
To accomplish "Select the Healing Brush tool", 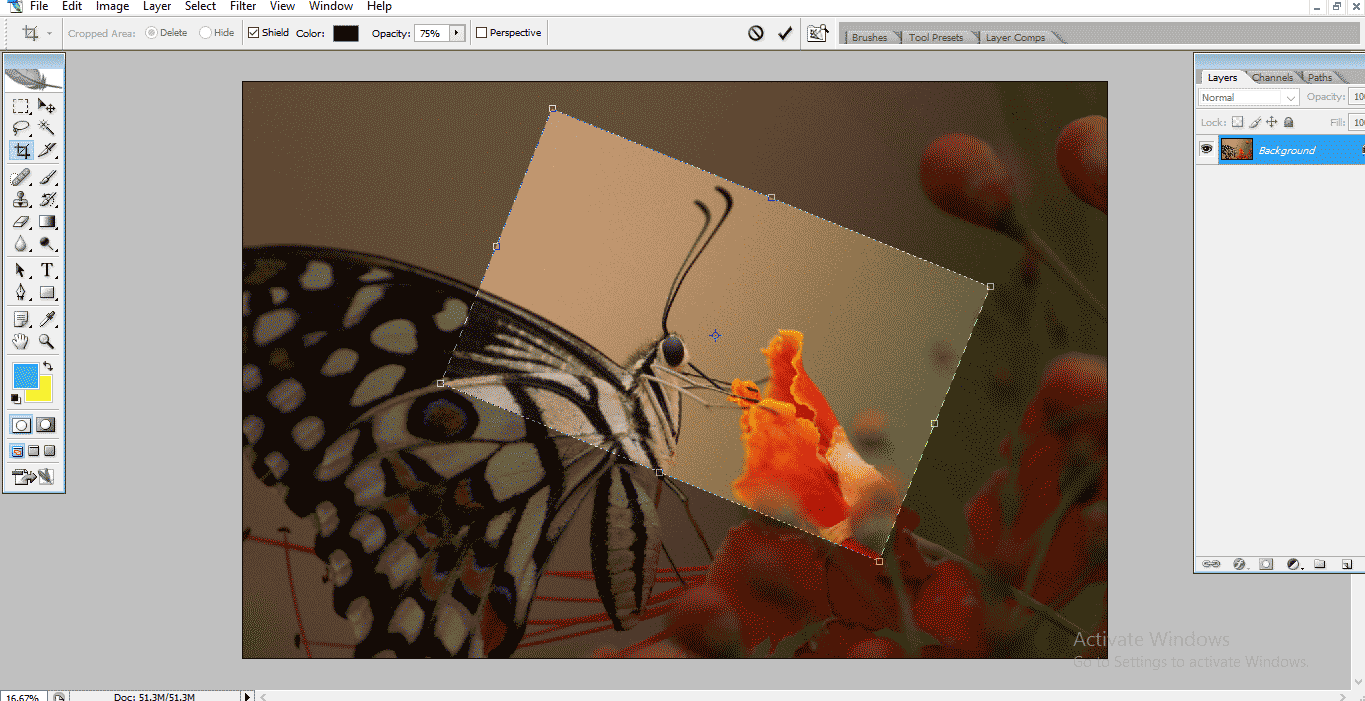I will point(20,178).
